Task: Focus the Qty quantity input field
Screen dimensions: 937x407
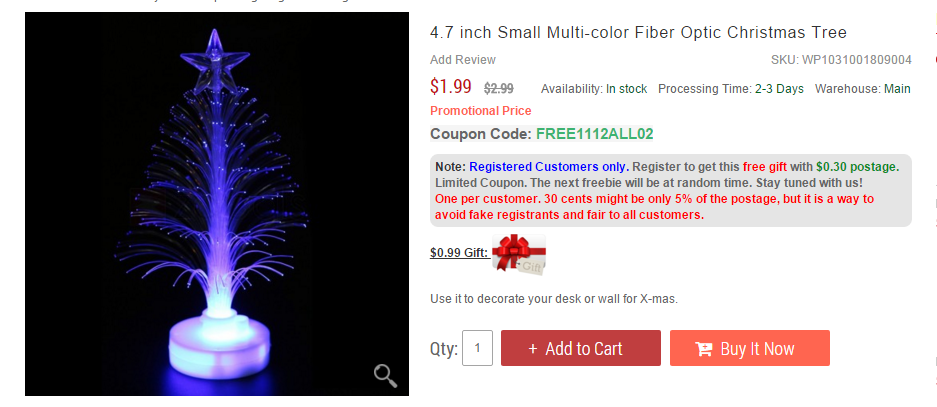Action: (477, 348)
